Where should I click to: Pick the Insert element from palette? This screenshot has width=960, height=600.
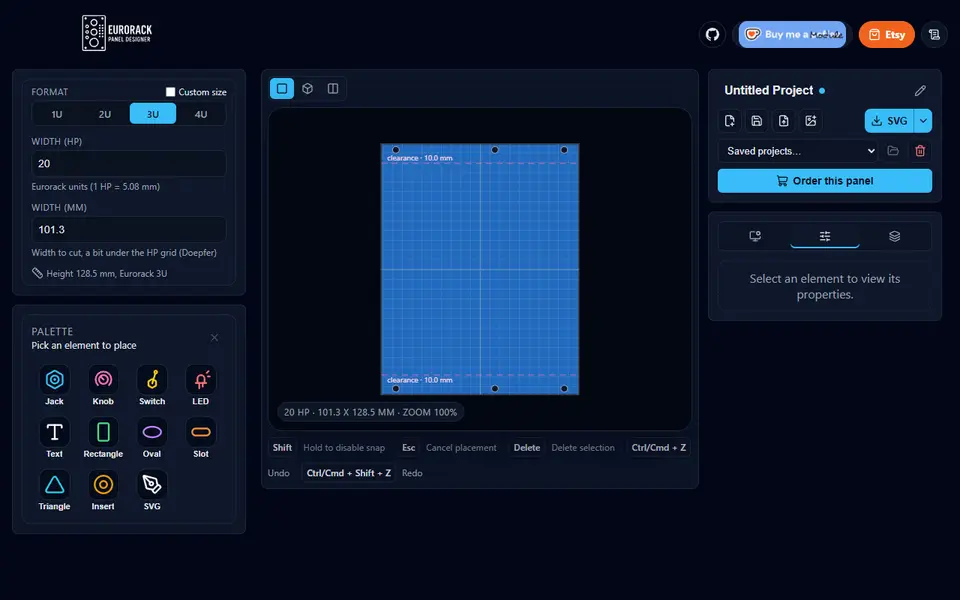pyautogui.click(x=103, y=491)
